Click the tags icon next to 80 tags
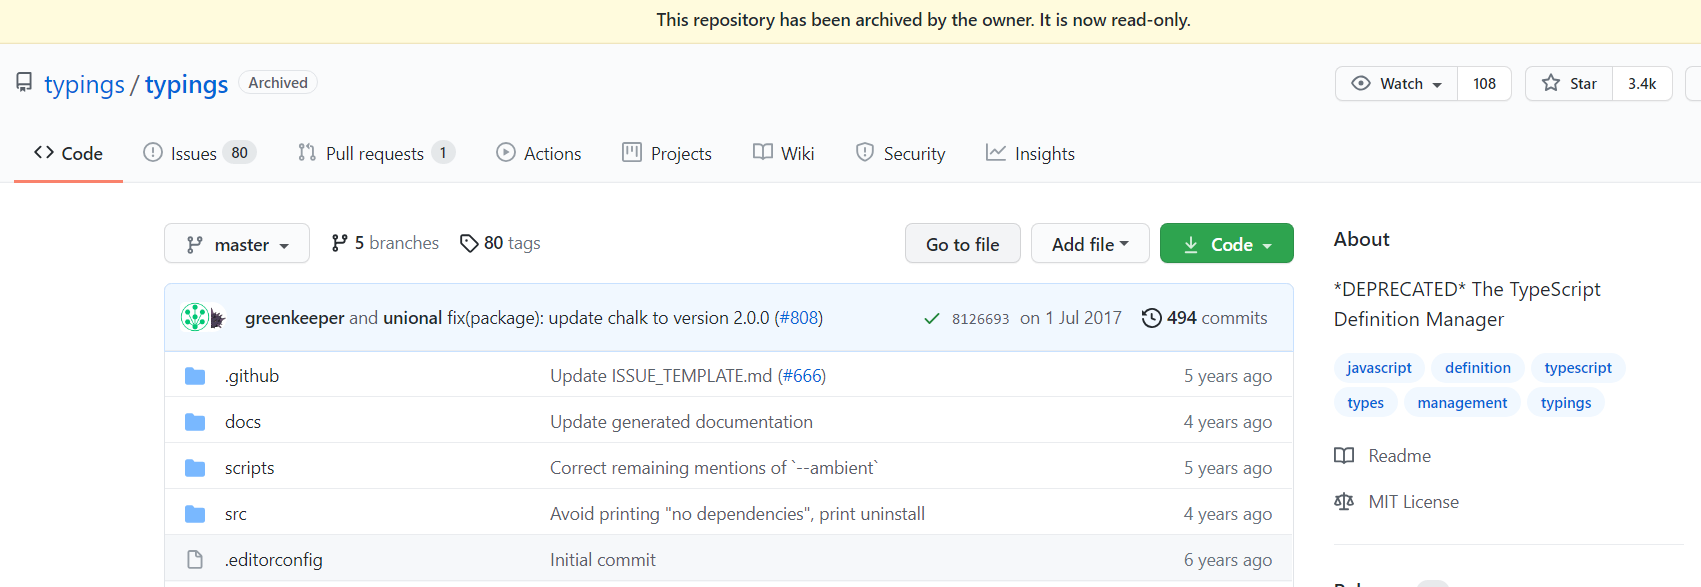This screenshot has height=587, width=1701. [468, 243]
